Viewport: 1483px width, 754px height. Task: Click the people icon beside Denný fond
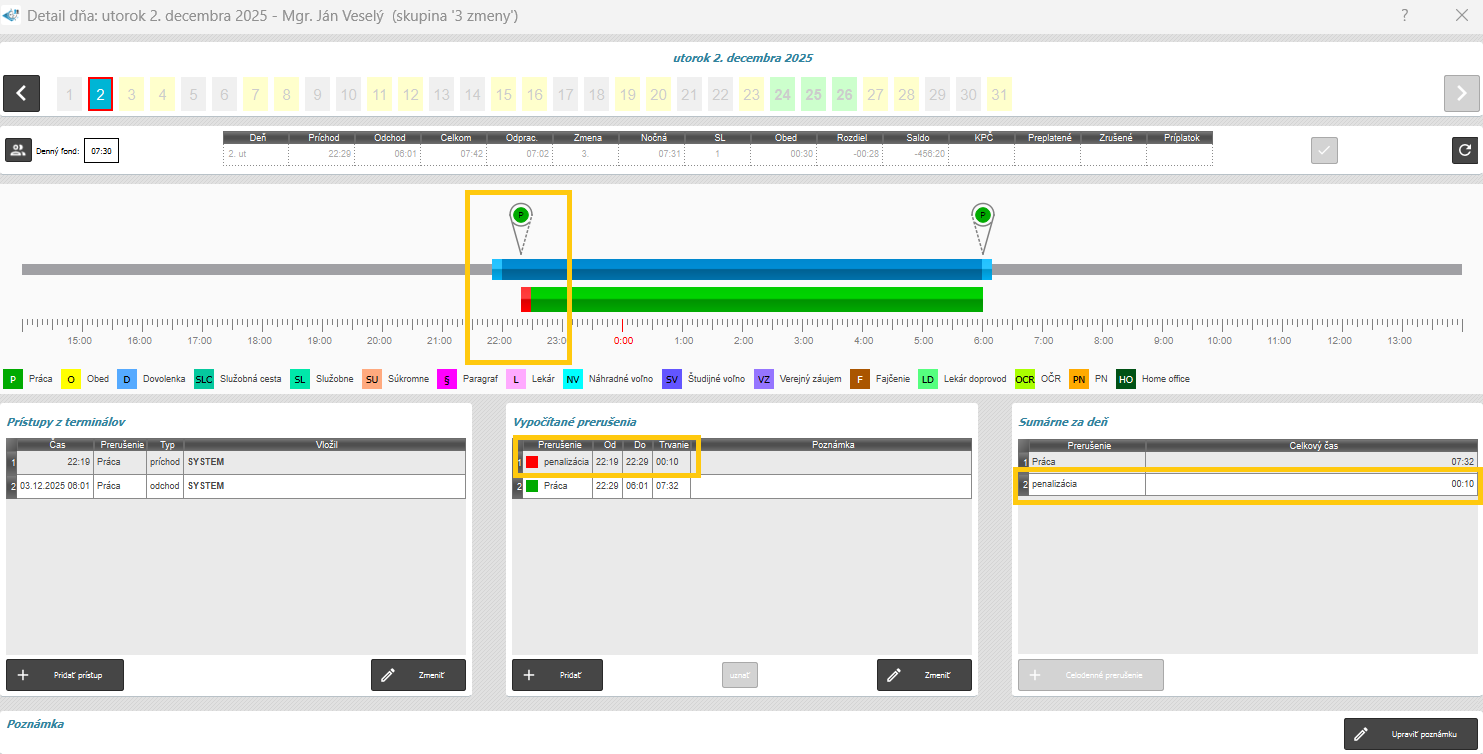pyautogui.click(x=18, y=151)
